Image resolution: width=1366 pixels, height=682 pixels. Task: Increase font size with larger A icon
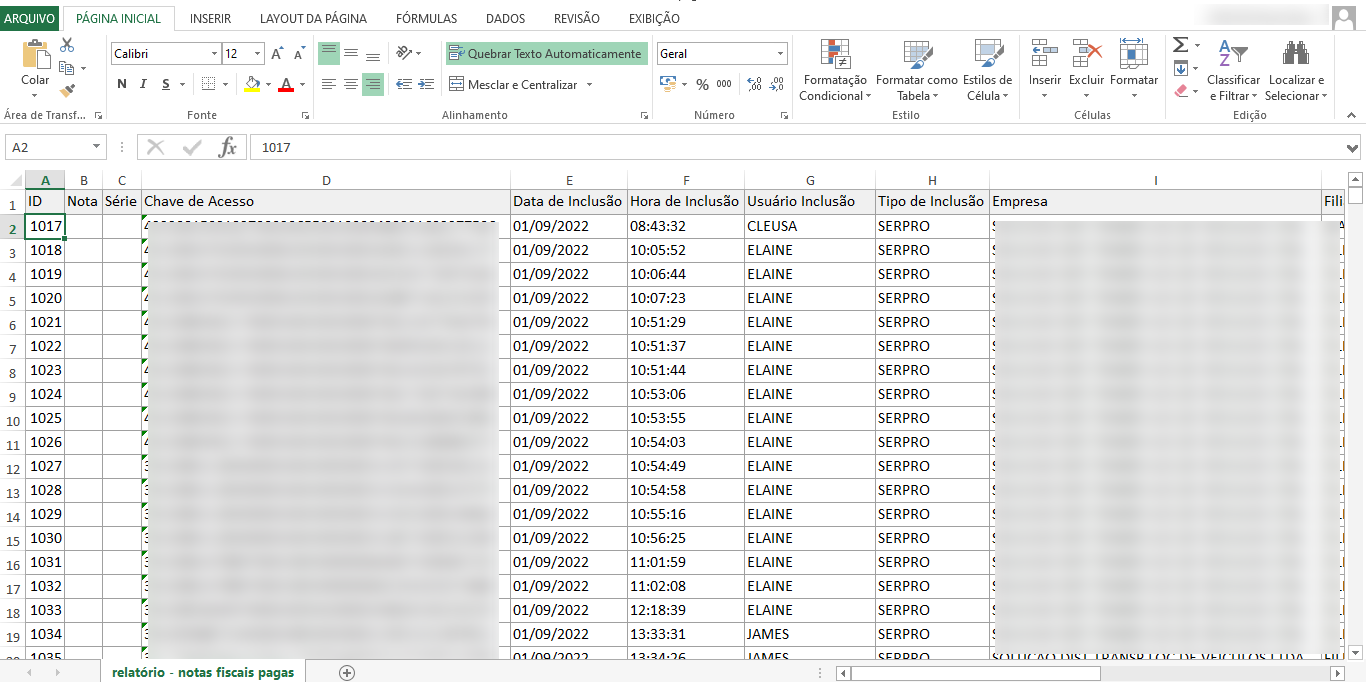[x=277, y=54]
